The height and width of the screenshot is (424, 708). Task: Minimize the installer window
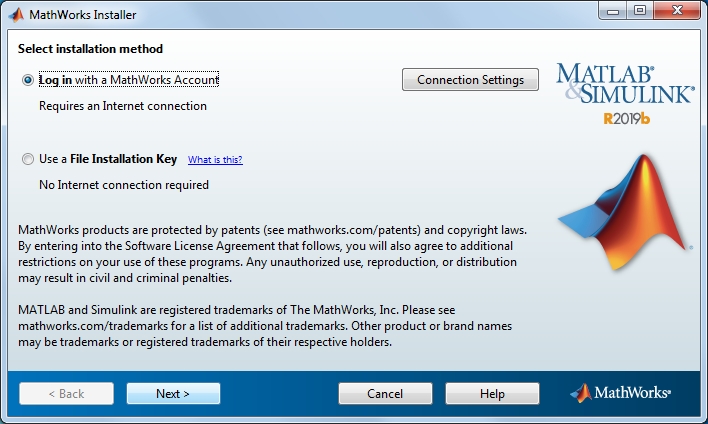(613, 11)
